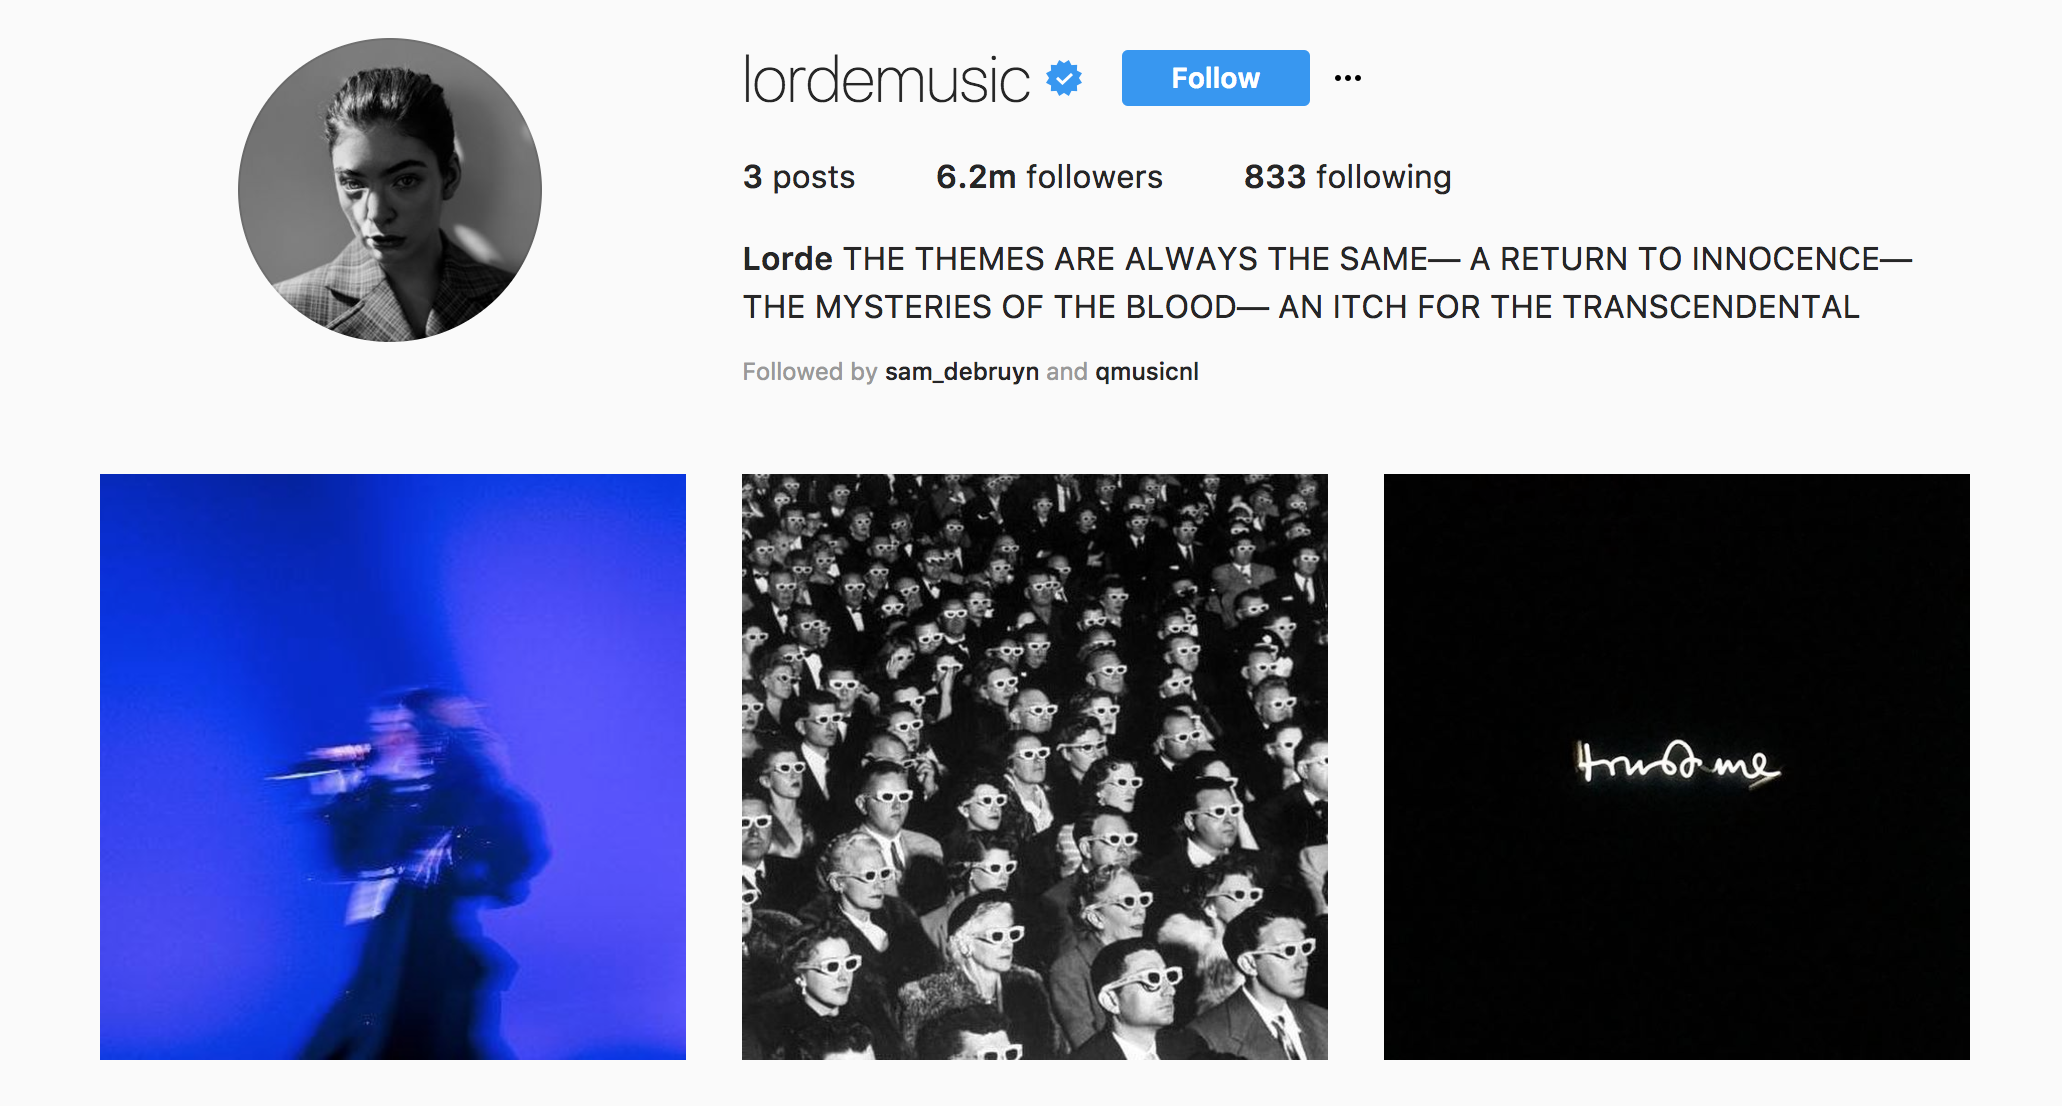
Task: View the 6.2m followers list
Action: 1049,177
